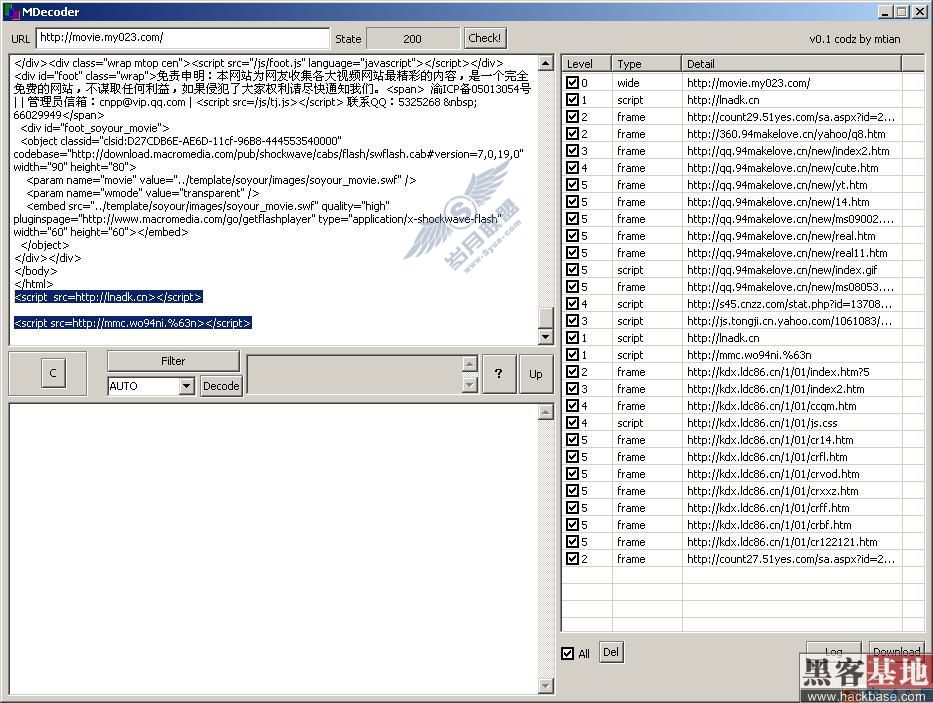Click the State field showing 200
Screen dimensions: 933x703
(x=412, y=39)
